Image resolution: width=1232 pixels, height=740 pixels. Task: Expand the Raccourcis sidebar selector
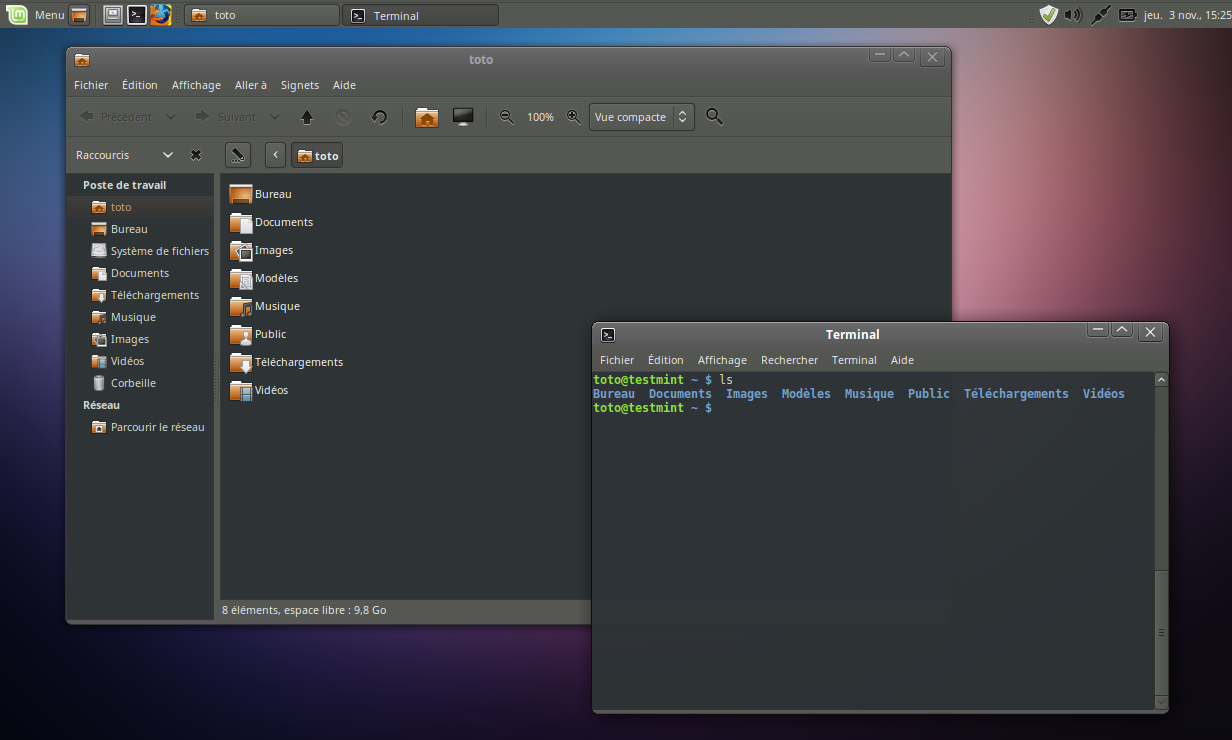pos(168,155)
